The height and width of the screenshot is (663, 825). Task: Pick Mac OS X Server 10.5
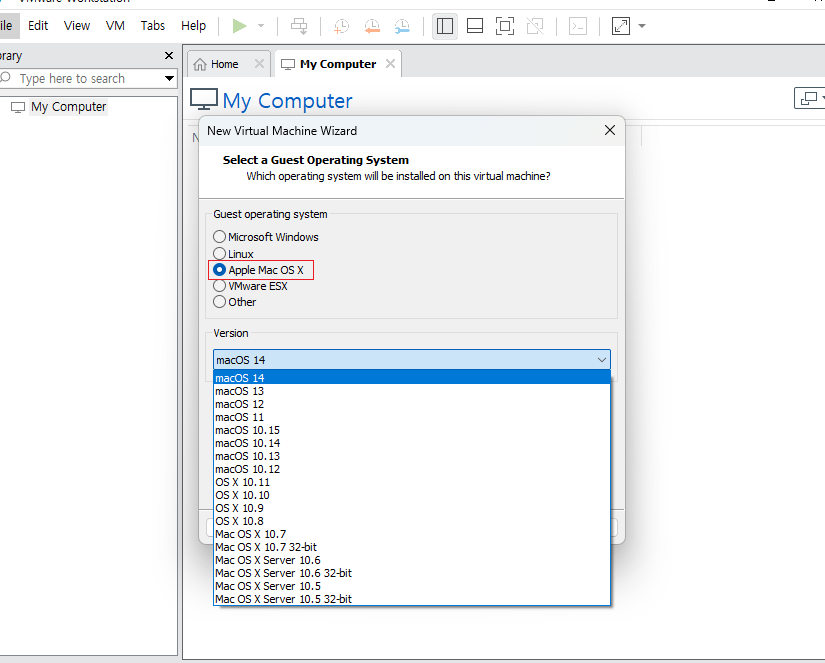[x=411, y=586]
